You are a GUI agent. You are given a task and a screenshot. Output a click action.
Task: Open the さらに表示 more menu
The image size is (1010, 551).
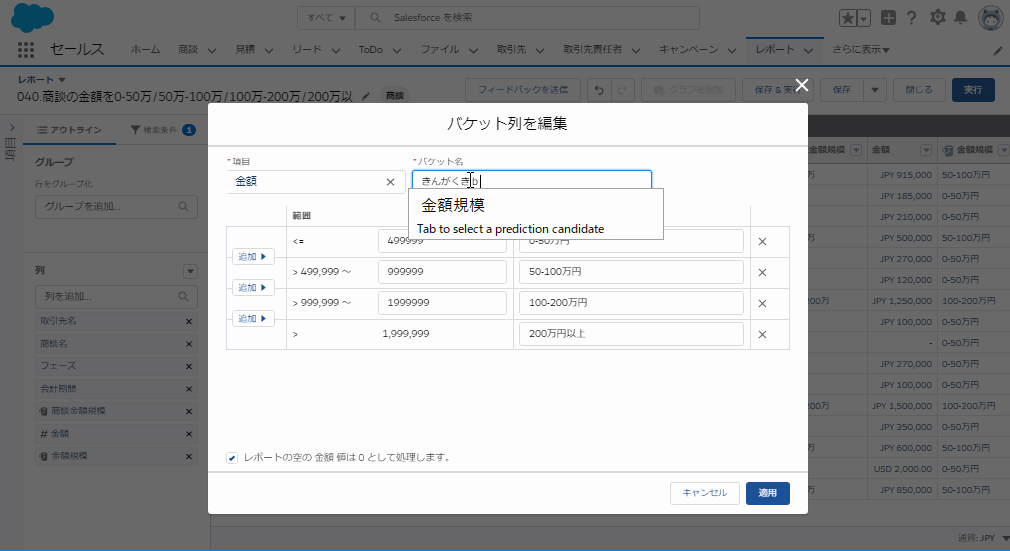(861, 50)
